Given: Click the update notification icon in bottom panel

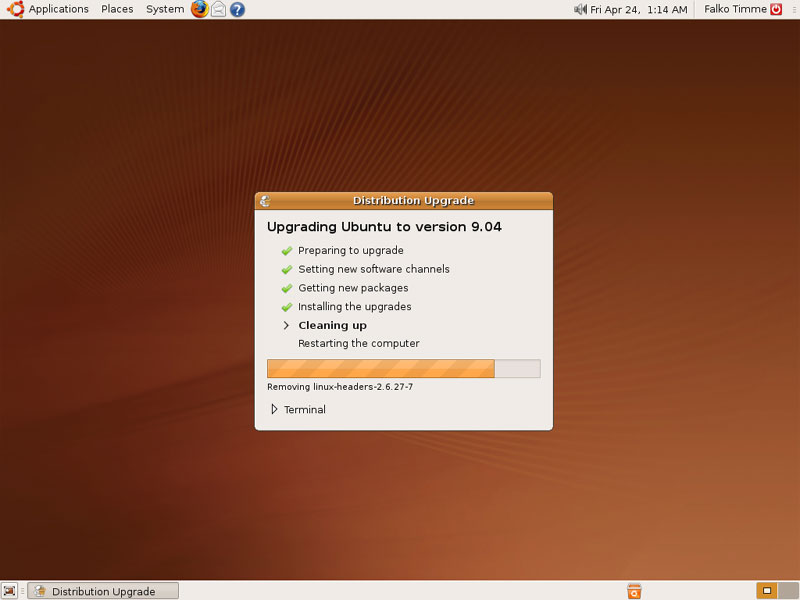Looking at the screenshot, I should (634, 591).
